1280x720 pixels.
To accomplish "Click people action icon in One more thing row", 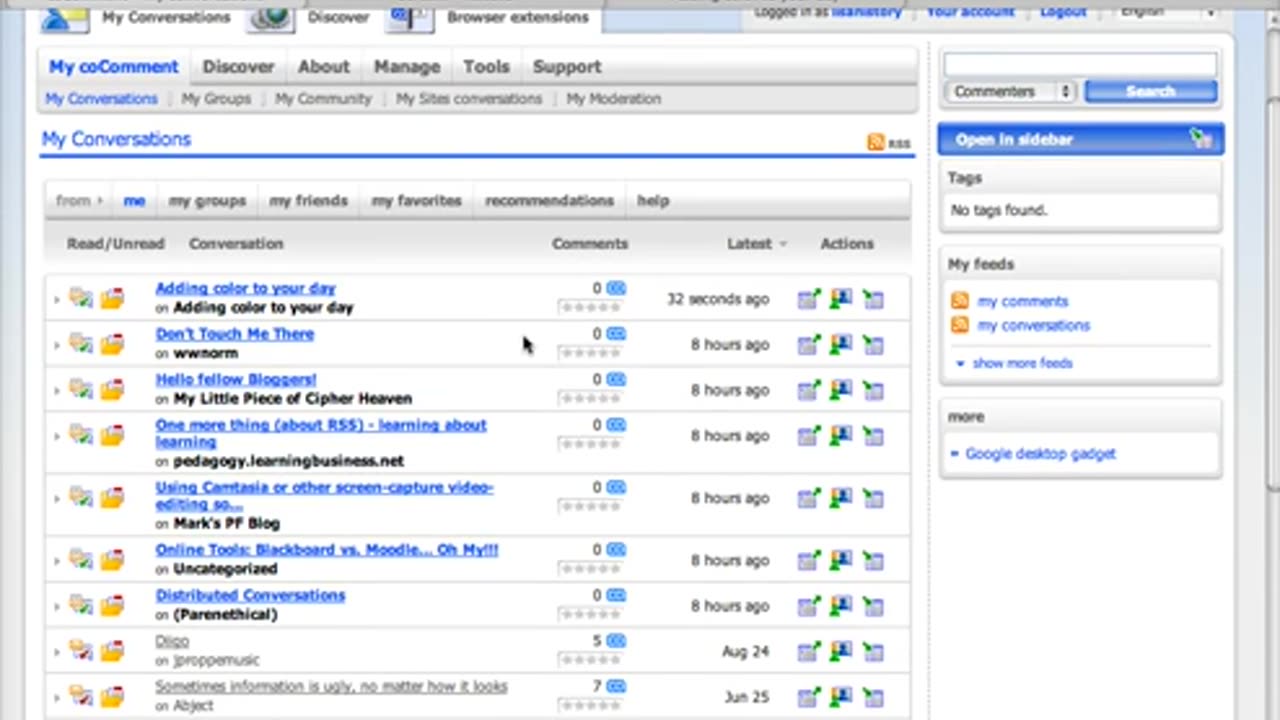I will 841,436.
